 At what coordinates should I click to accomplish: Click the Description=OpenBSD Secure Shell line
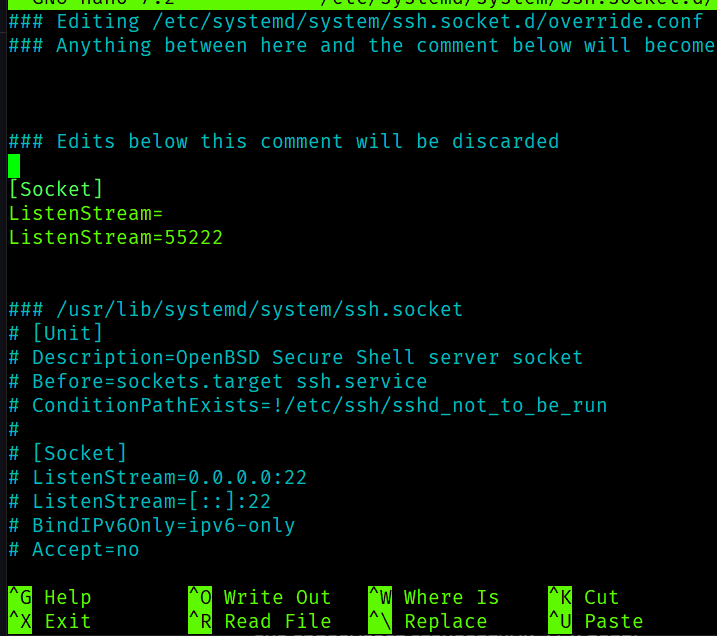(x=300, y=358)
